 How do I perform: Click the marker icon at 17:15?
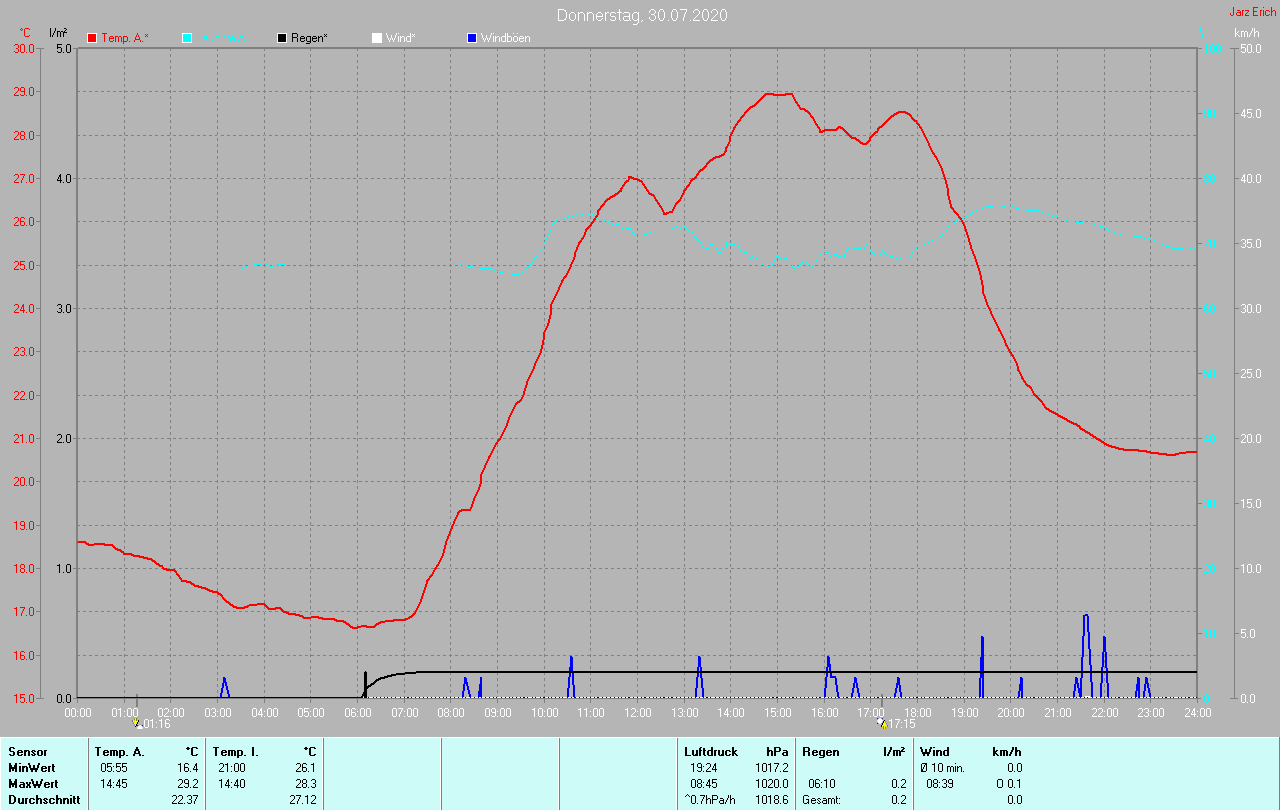pos(881,723)
